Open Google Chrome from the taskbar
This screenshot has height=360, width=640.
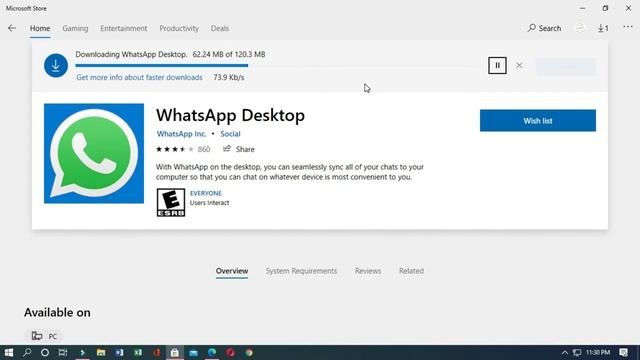[x=249, y=353]
